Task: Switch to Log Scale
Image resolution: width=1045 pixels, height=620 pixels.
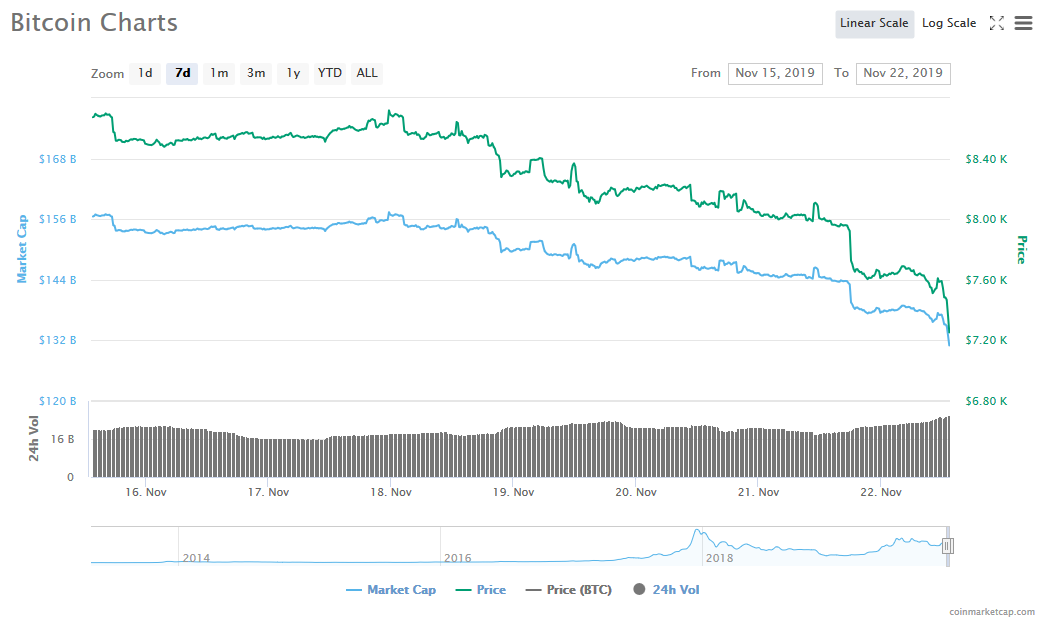Action: pyautogui.click(x=949, y=23)
